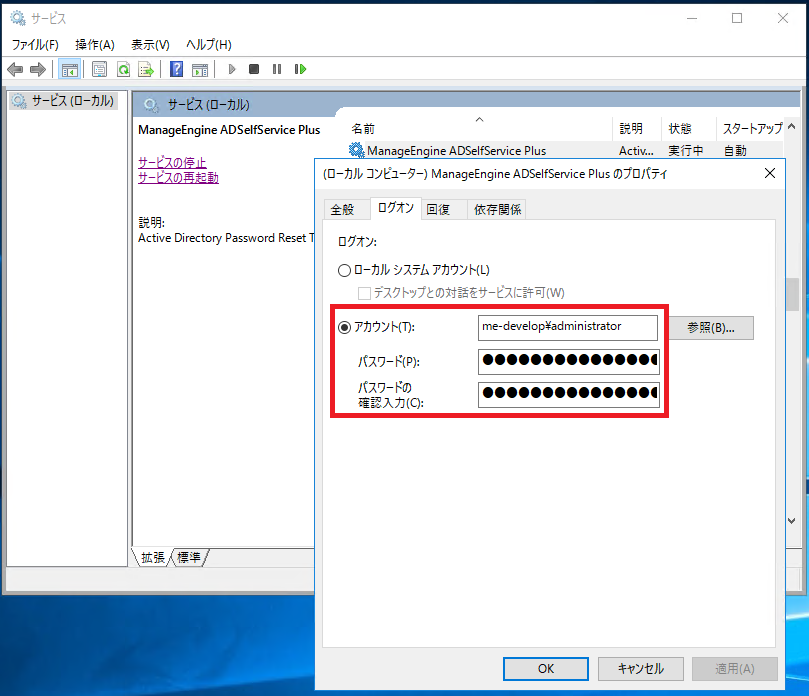Click the services list vertical scrollbar thumb
Image resolution: width=809 pixels, height=696 pixels.
(792, 294)
